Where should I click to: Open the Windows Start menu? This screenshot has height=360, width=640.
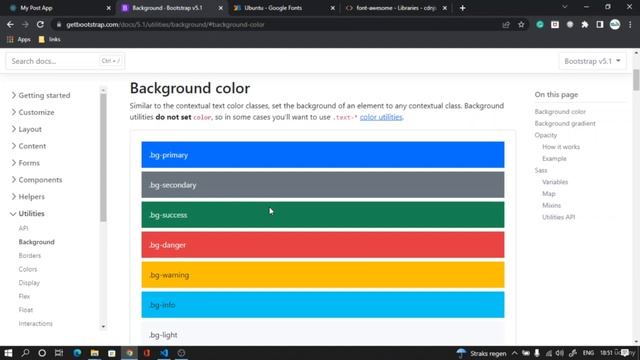click(x=8, y=353)
